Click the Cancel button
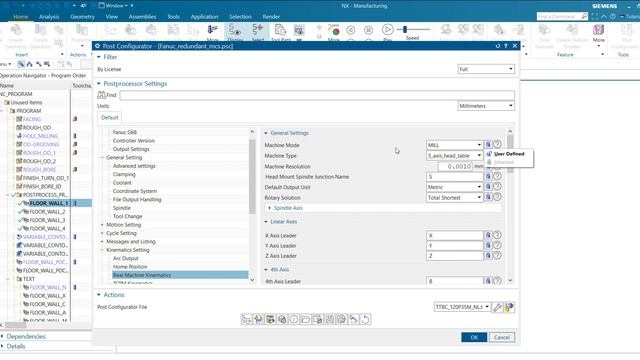Viewport: 640px width, 360px height. 502,337
